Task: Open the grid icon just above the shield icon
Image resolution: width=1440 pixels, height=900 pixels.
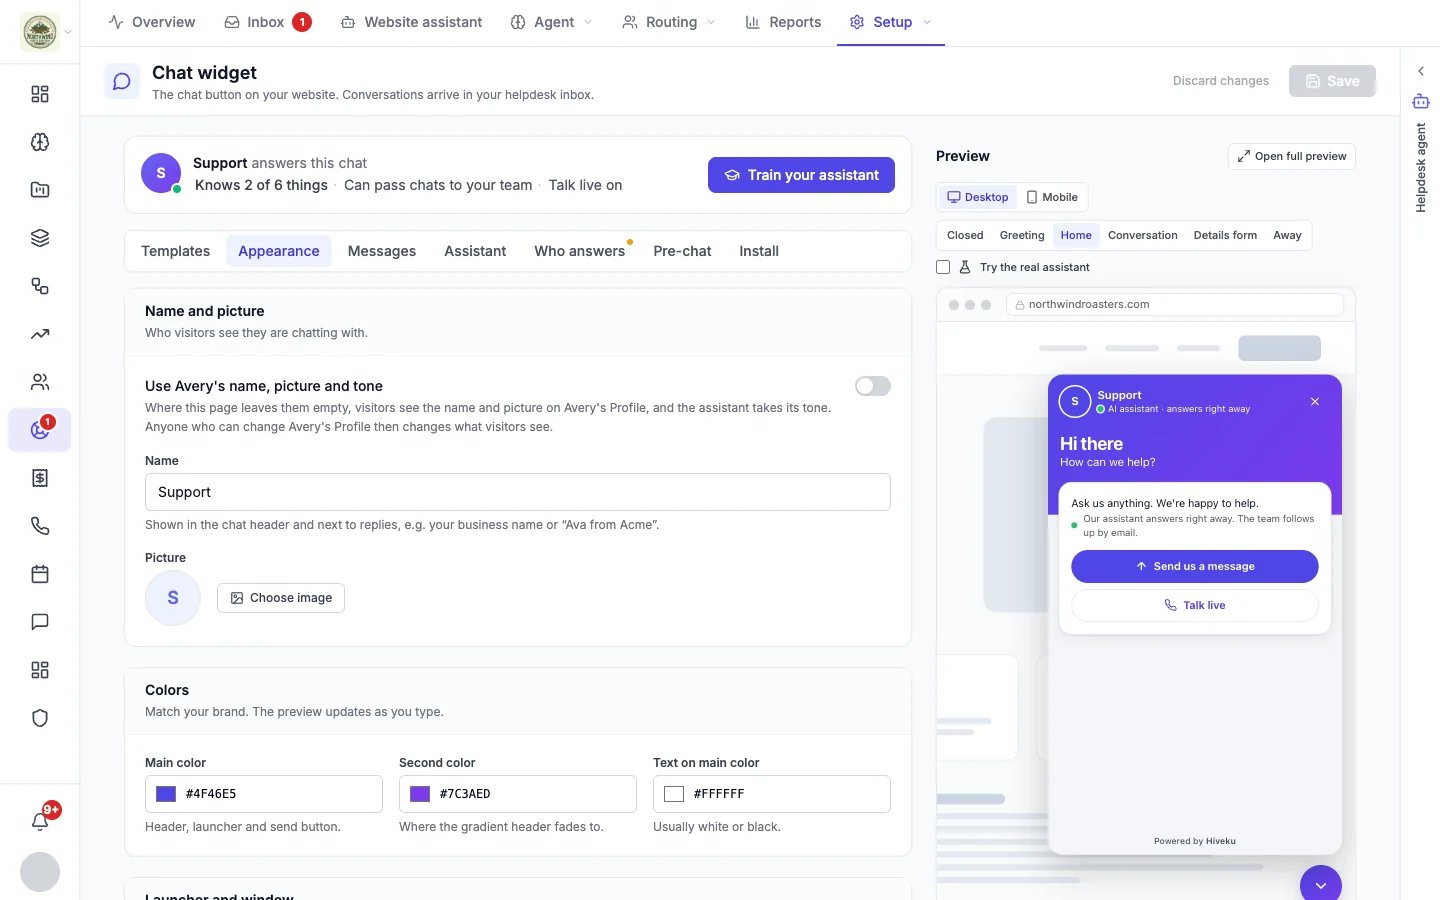Action: coord(40,670)
